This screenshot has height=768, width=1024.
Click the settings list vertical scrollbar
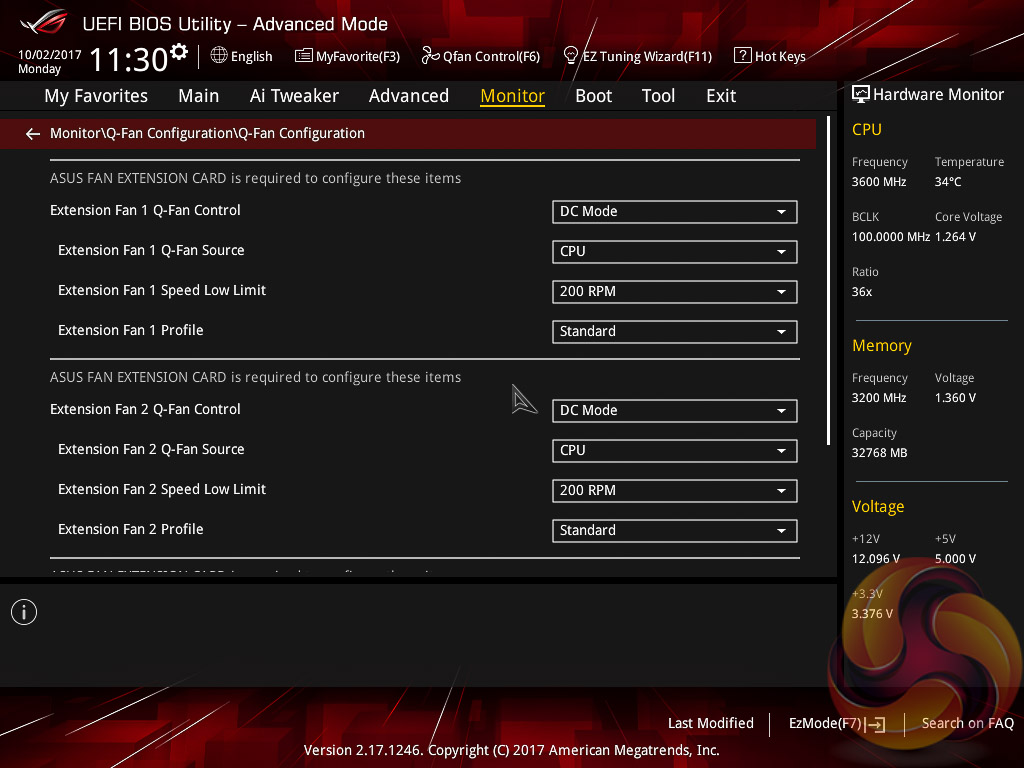click(x=829, y=281)
